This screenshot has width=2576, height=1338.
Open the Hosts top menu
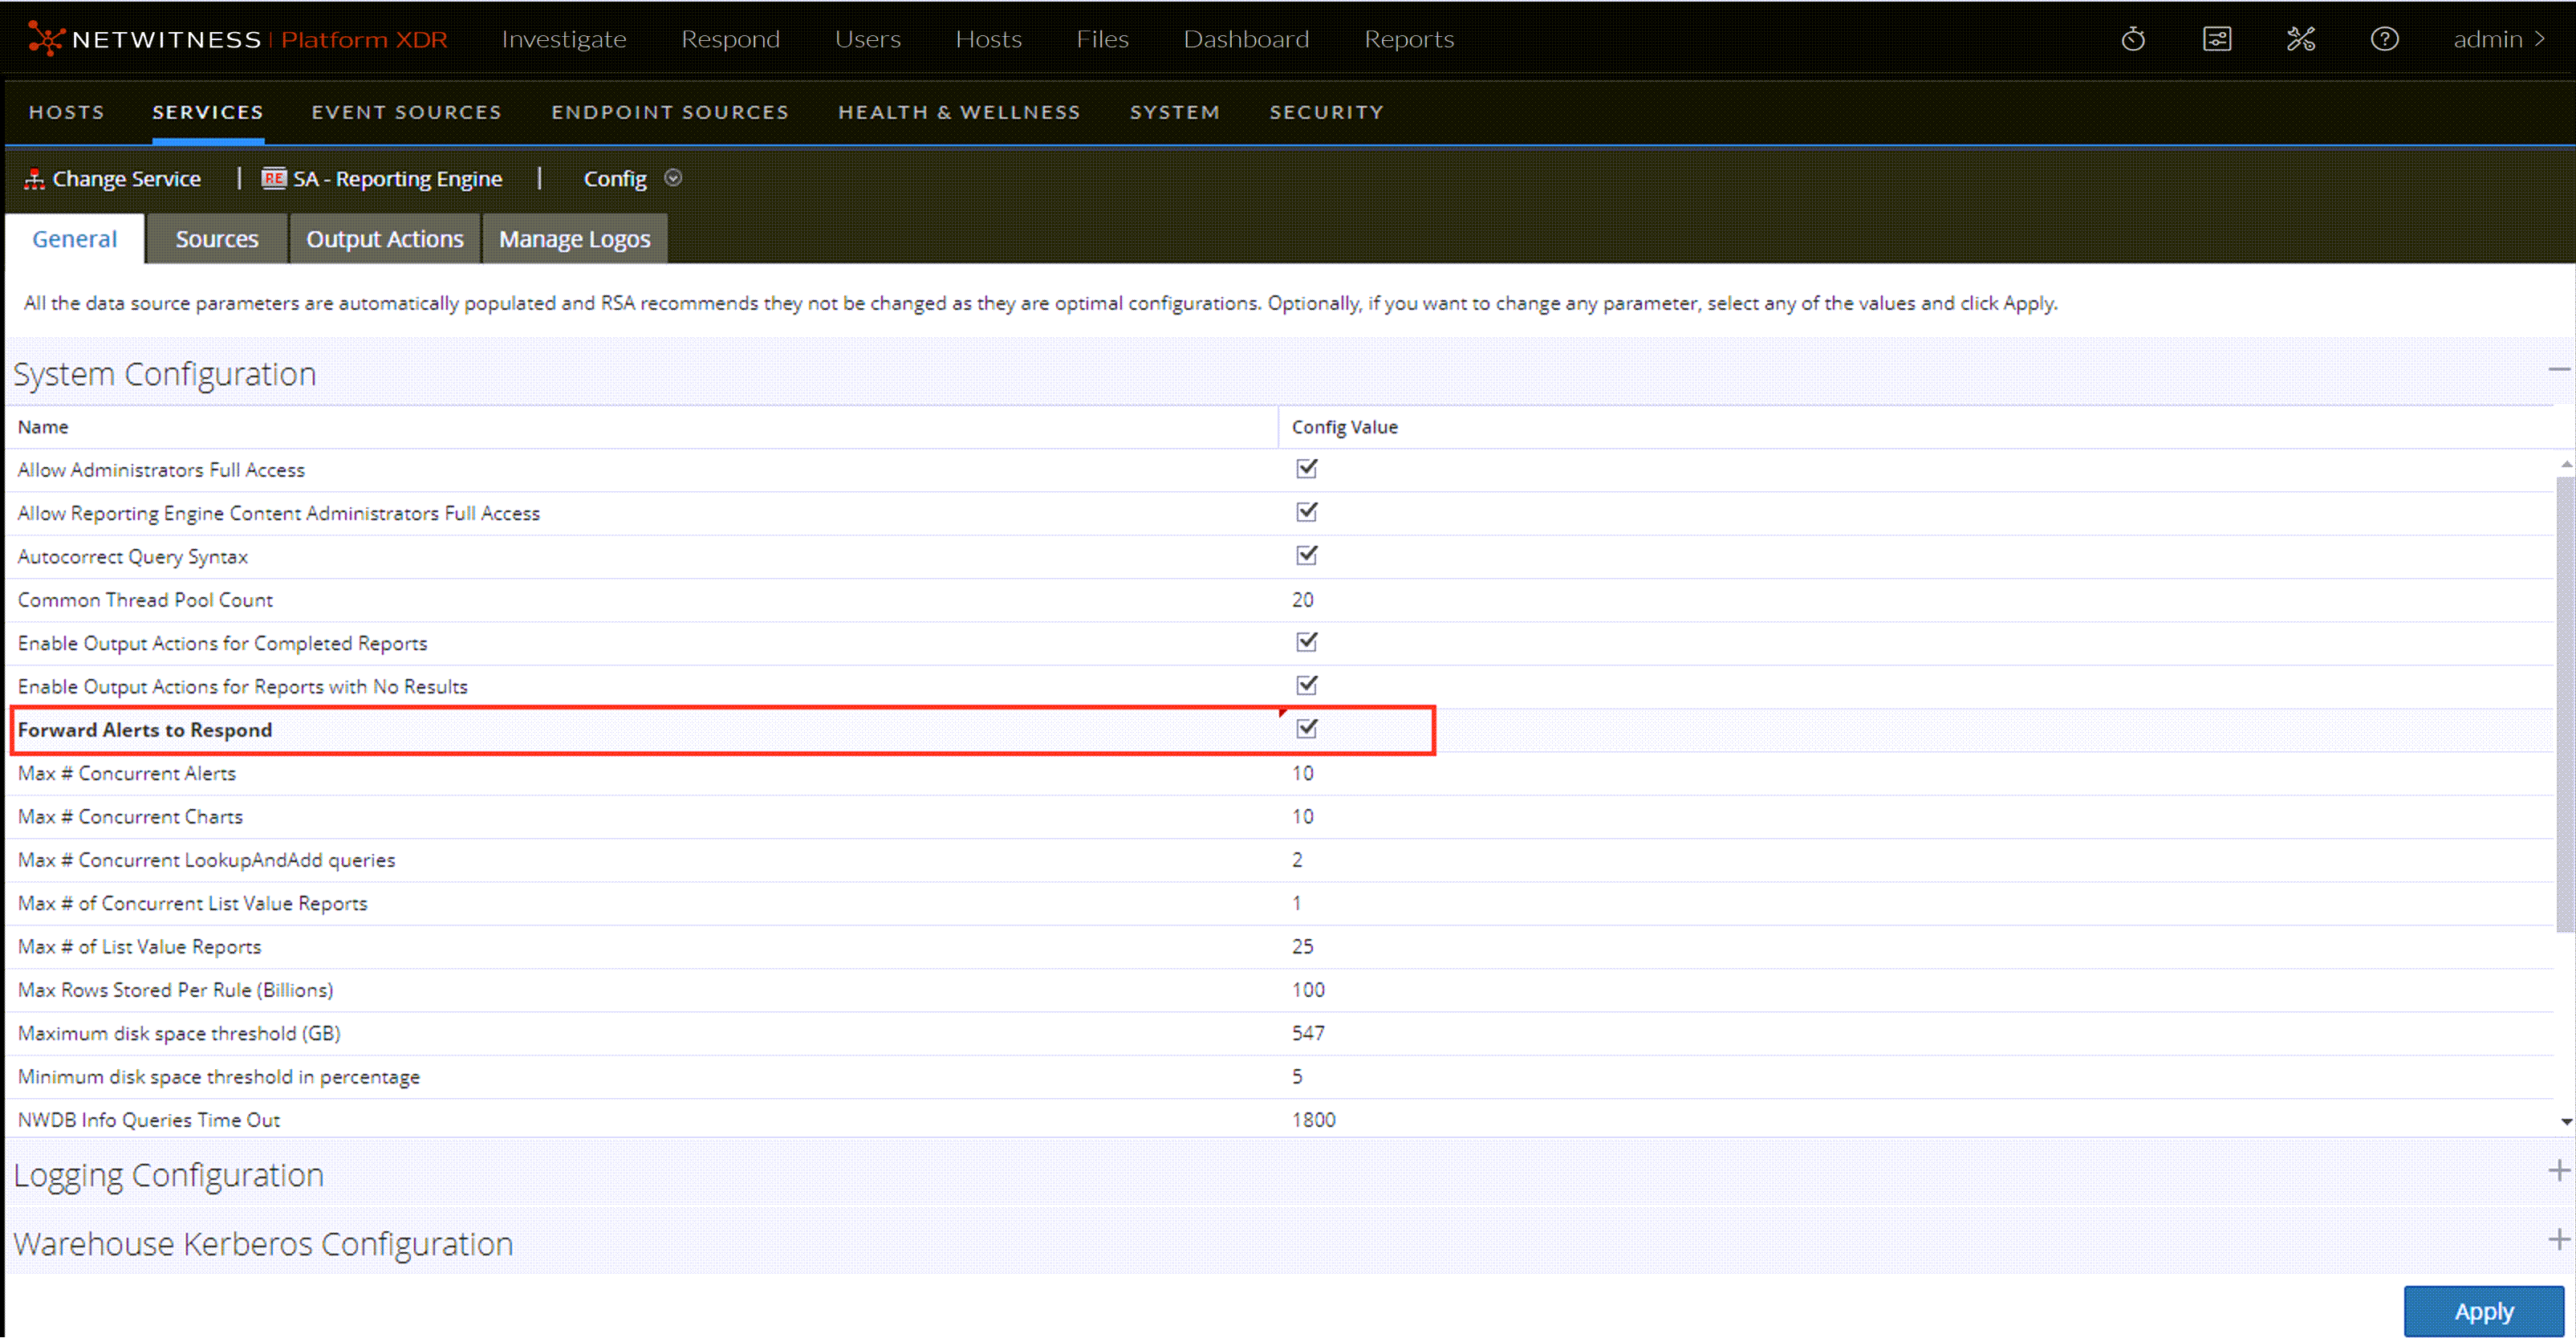coord(988,39)
